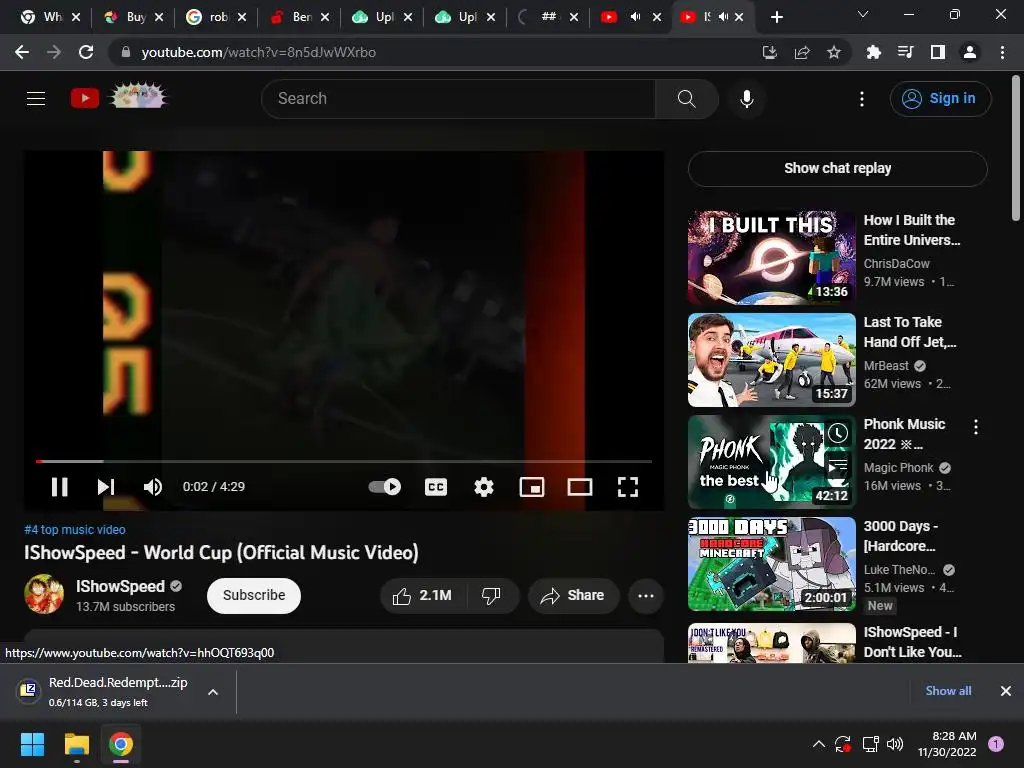Open system volume in tray
1024x768 pixels.
point(895,744)
